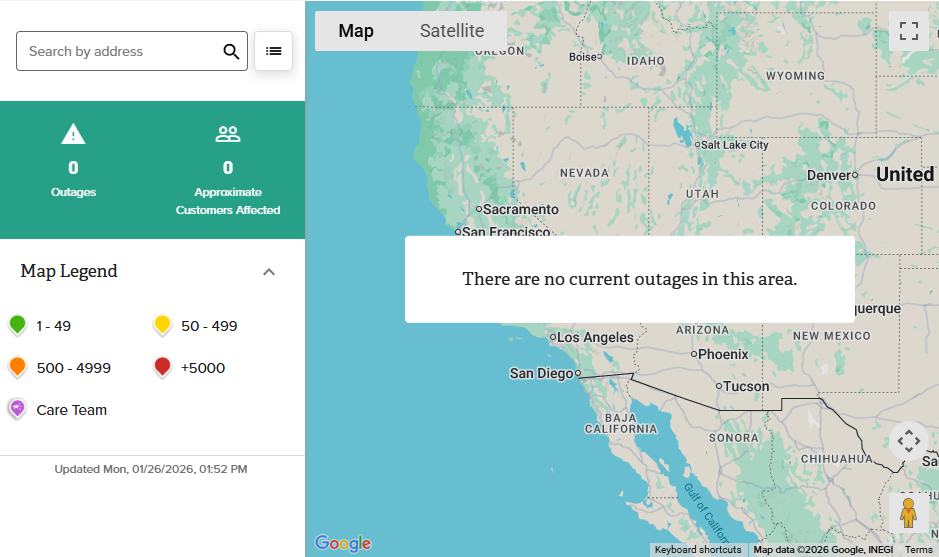Click the Street View pegman

pyautogui.click(x=908, y=513)
